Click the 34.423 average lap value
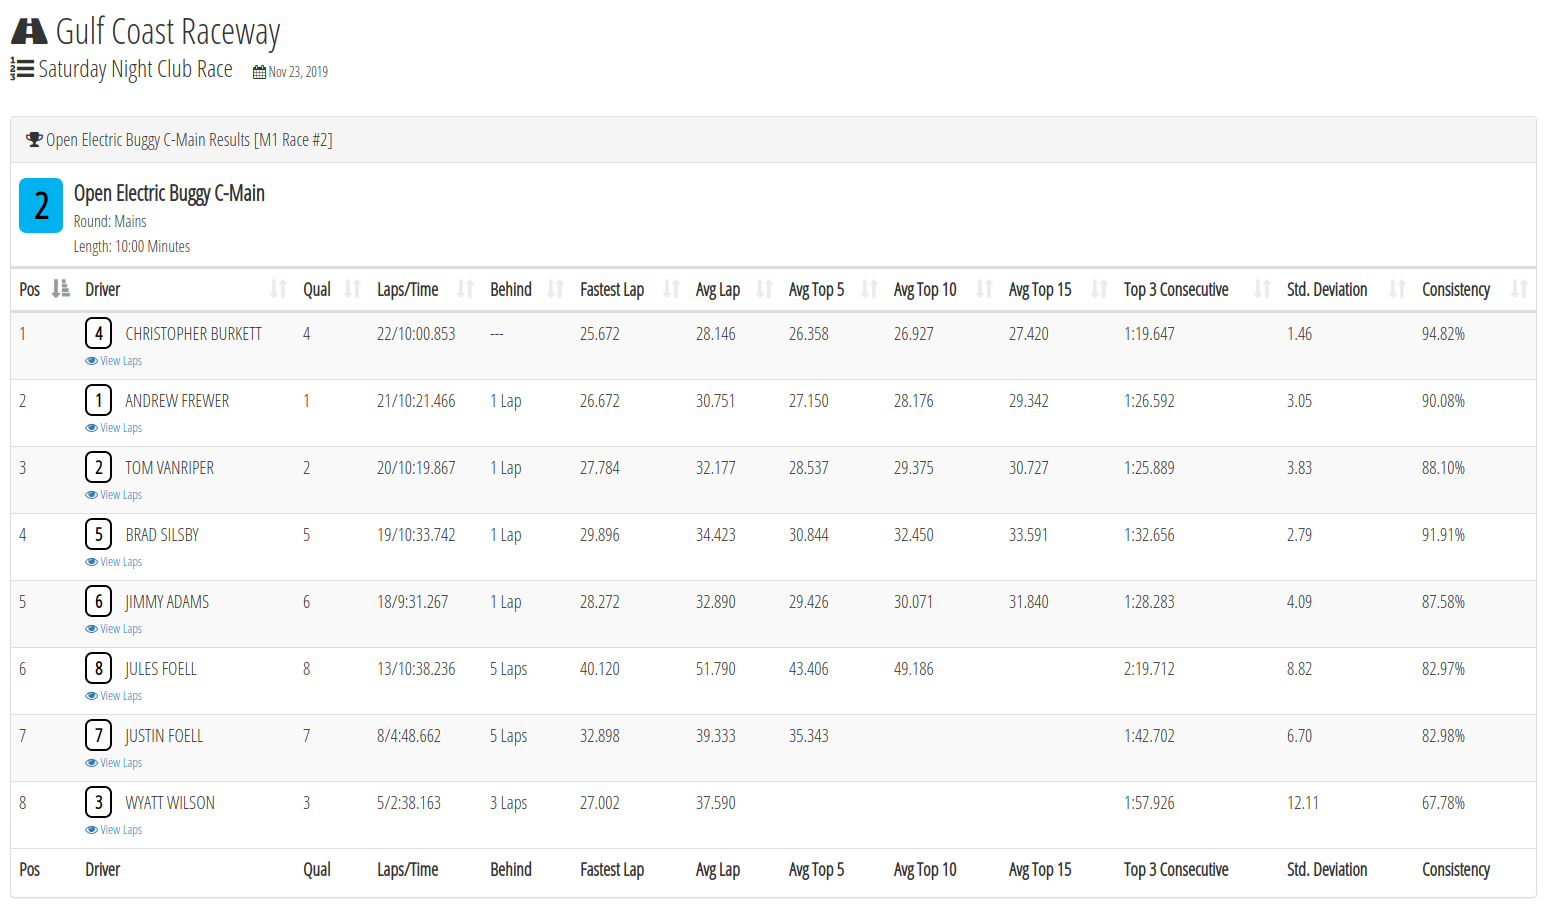 tap(716, 535)
